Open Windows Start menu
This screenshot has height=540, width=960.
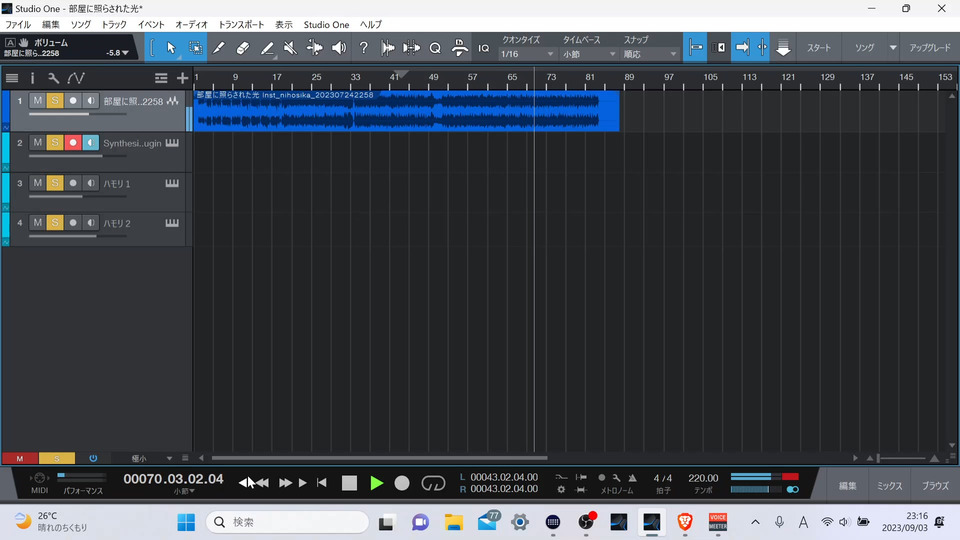pos(186,522)
